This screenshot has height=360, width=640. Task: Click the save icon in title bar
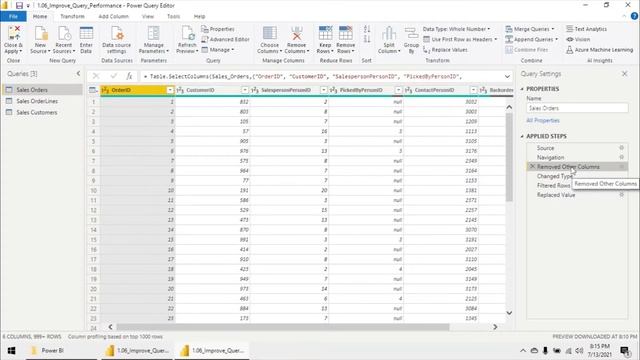19,5
